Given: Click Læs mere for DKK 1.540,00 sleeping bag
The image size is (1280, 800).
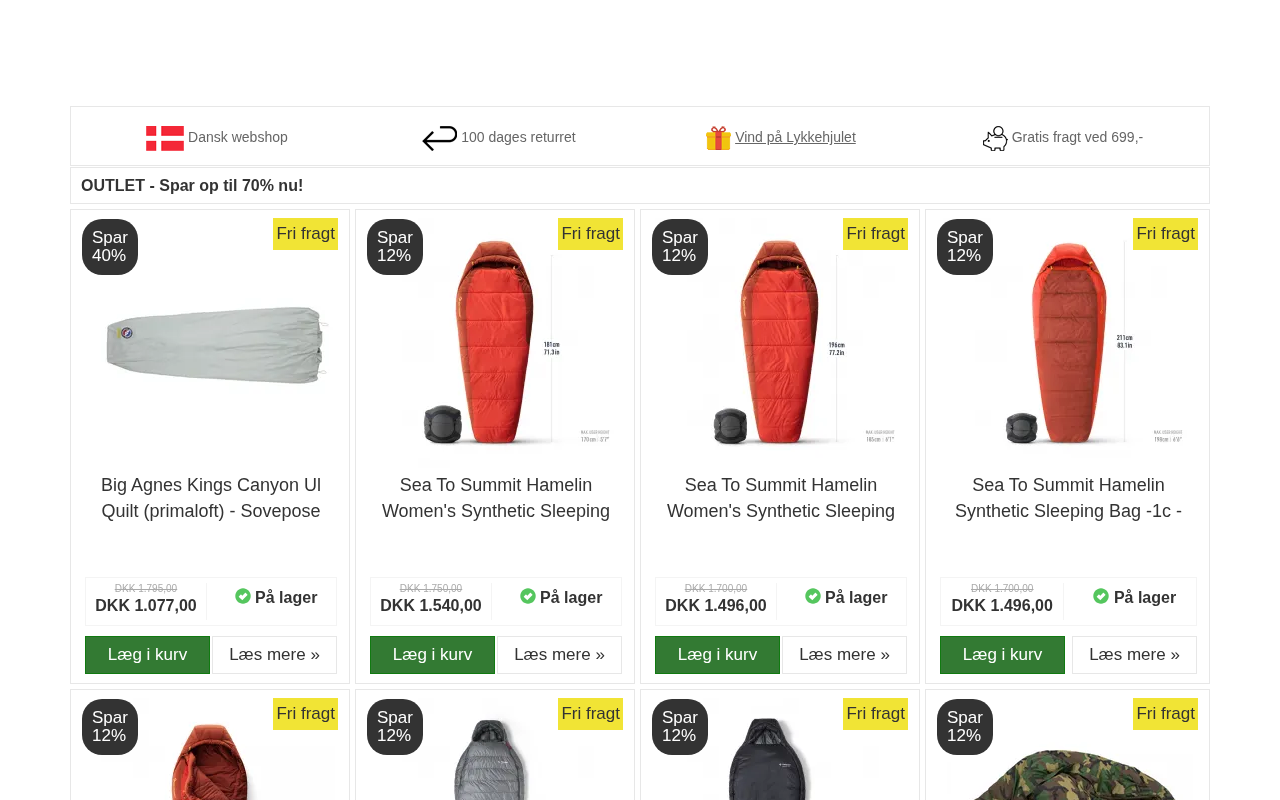Looking at the screenshot, I should click(x=559, y=655).
